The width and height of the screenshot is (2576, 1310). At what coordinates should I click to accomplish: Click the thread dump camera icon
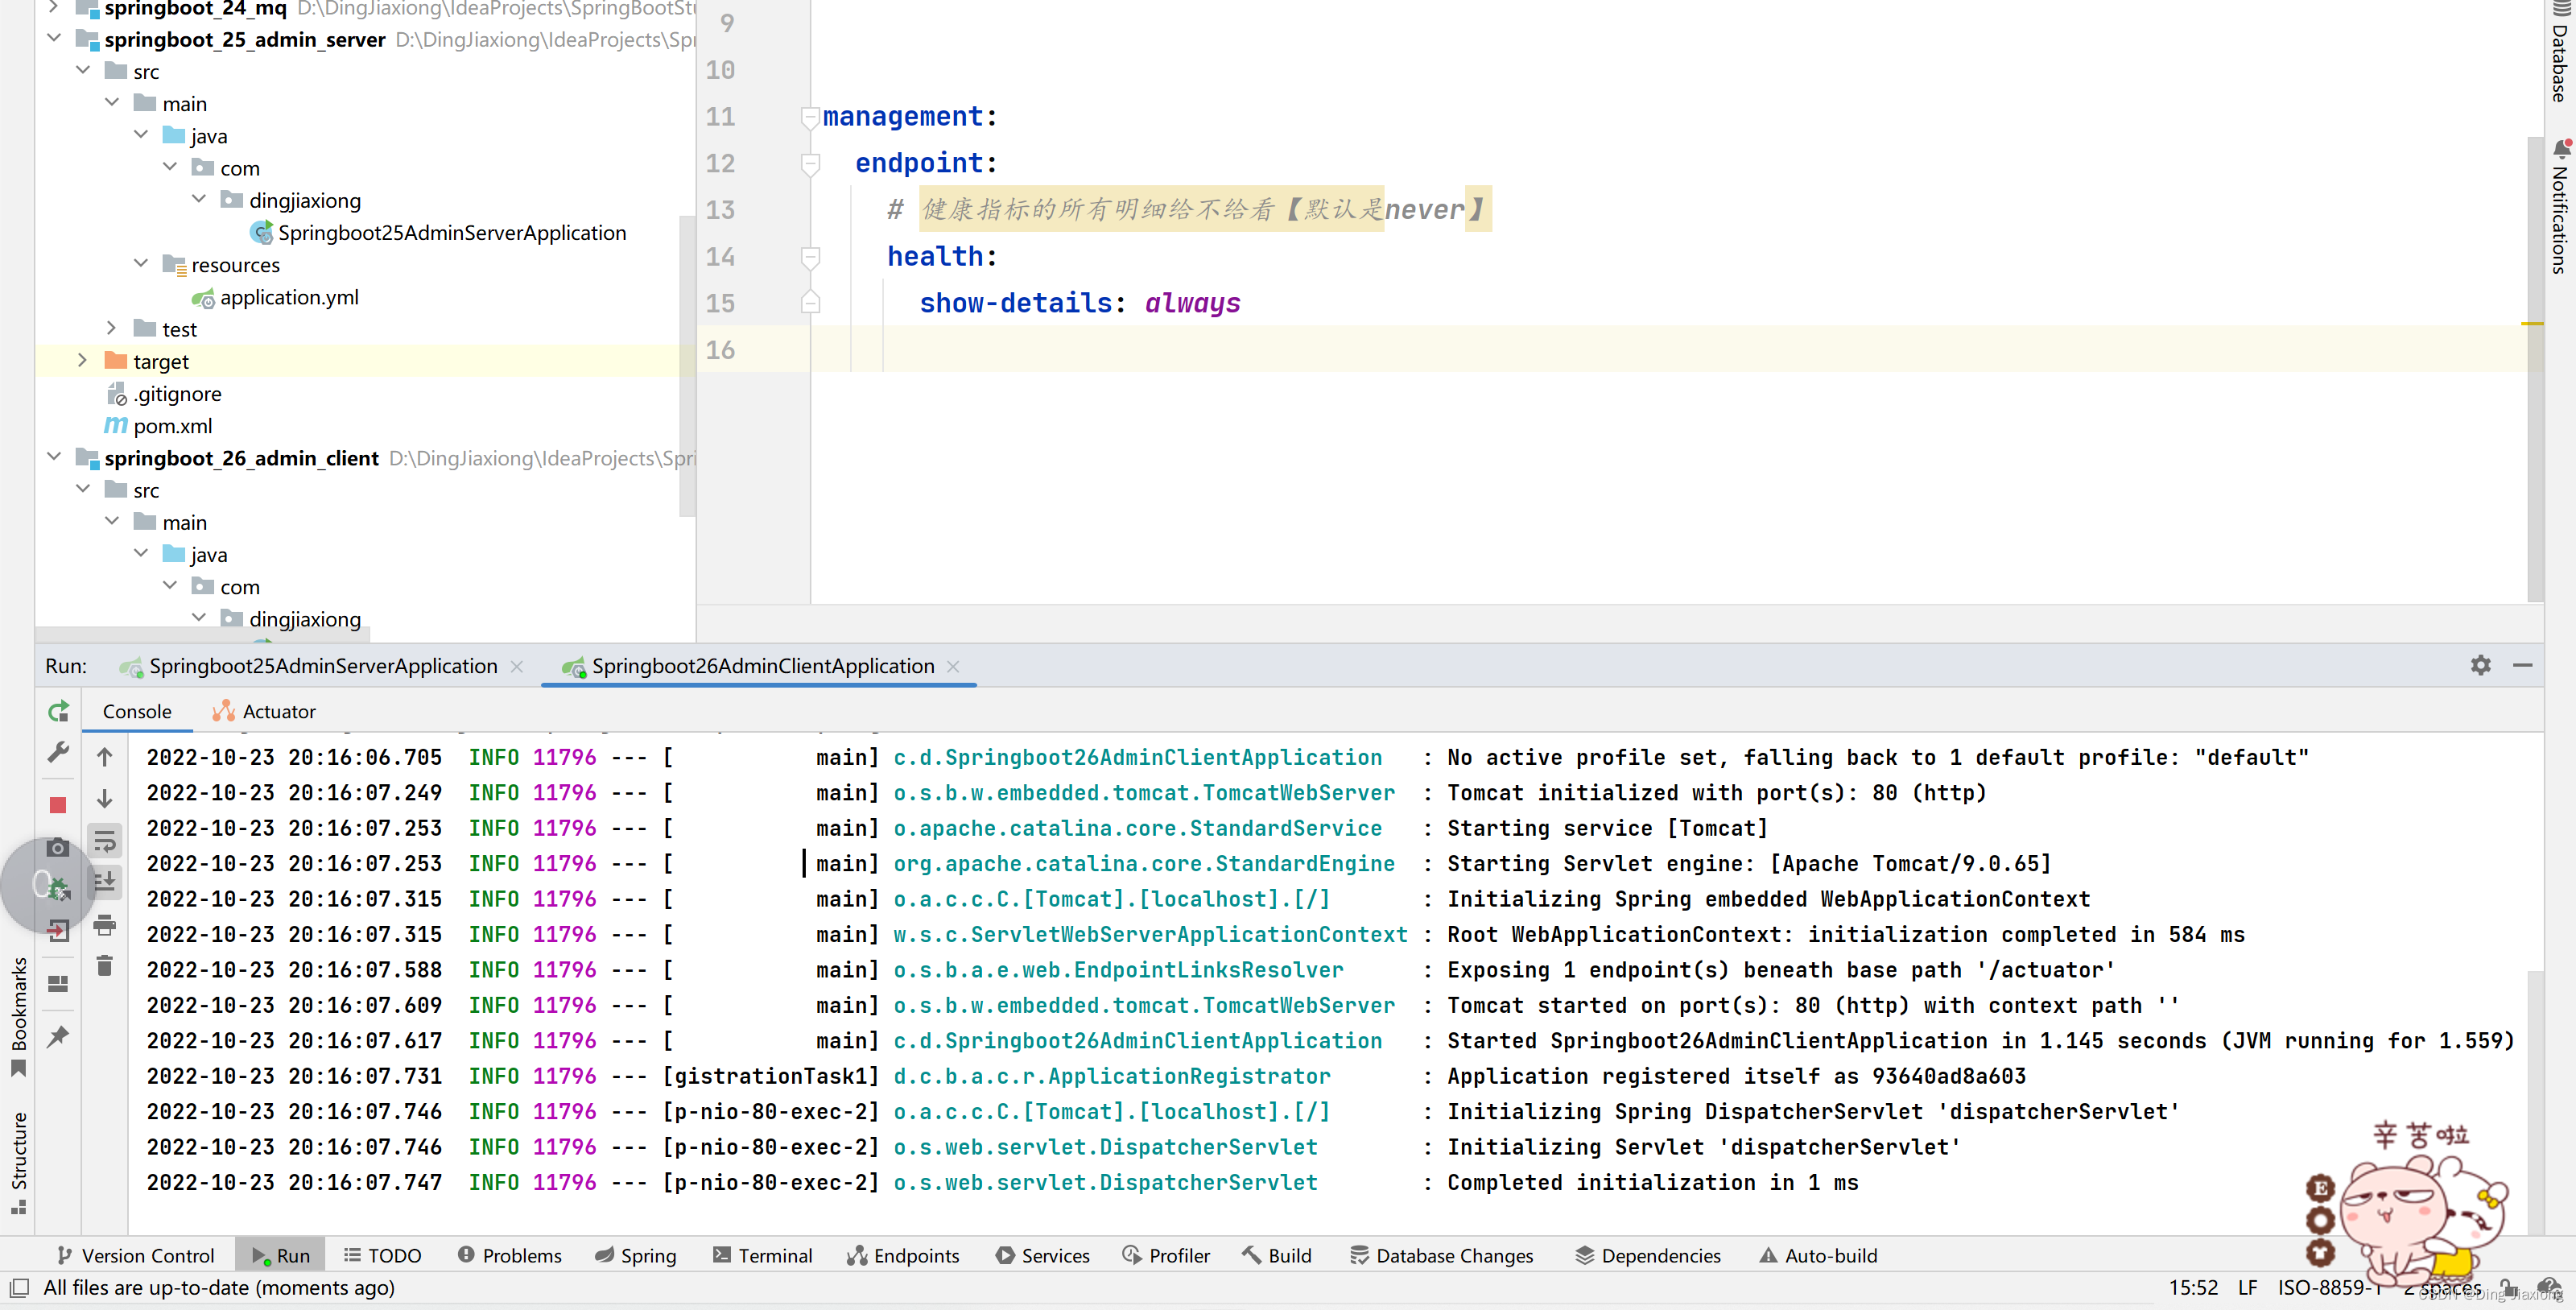(58, 848)
